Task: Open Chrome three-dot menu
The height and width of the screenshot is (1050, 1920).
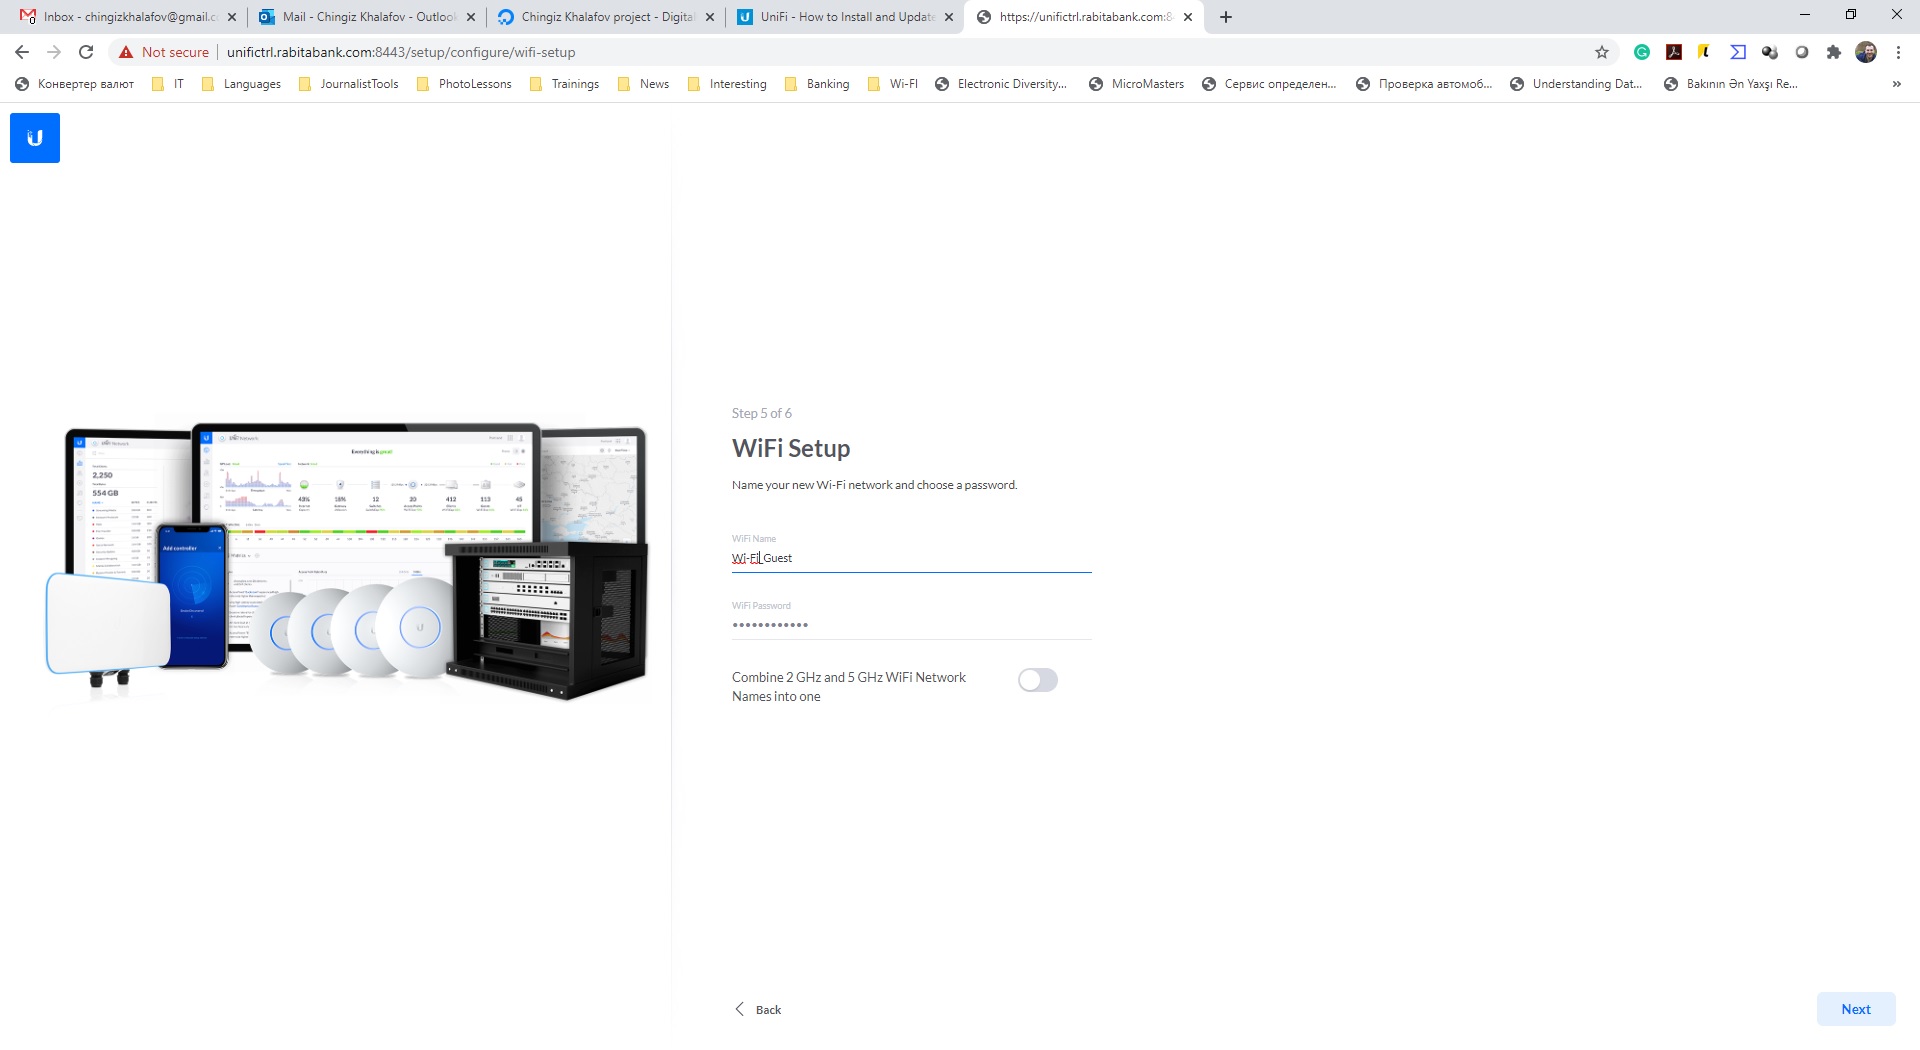Action: click(1898, 52)
